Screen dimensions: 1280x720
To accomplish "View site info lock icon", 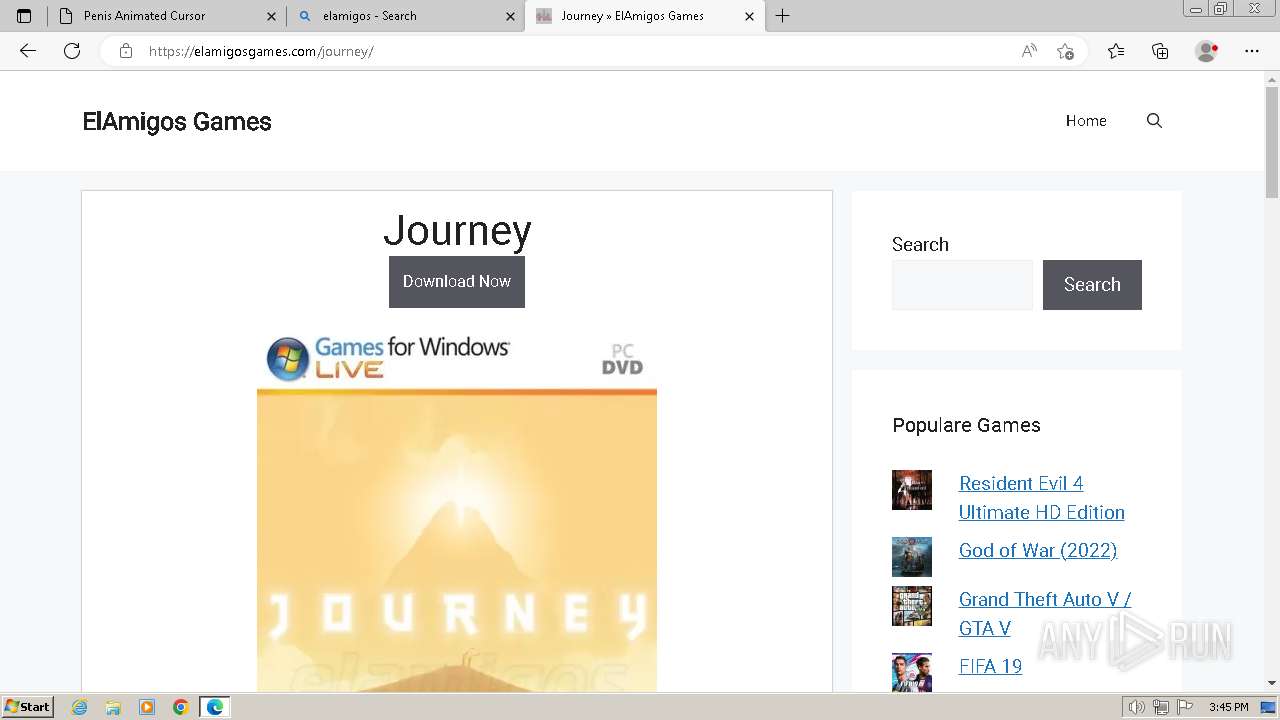I will coord(126,51).
